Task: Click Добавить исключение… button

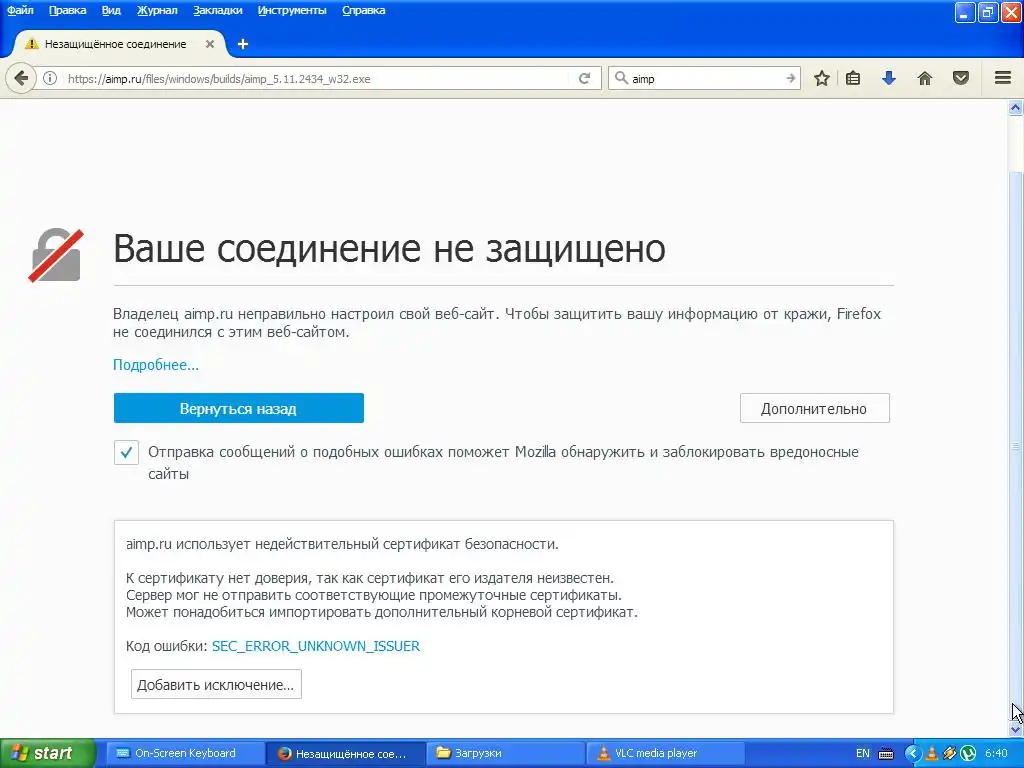Action: point(216,684)
